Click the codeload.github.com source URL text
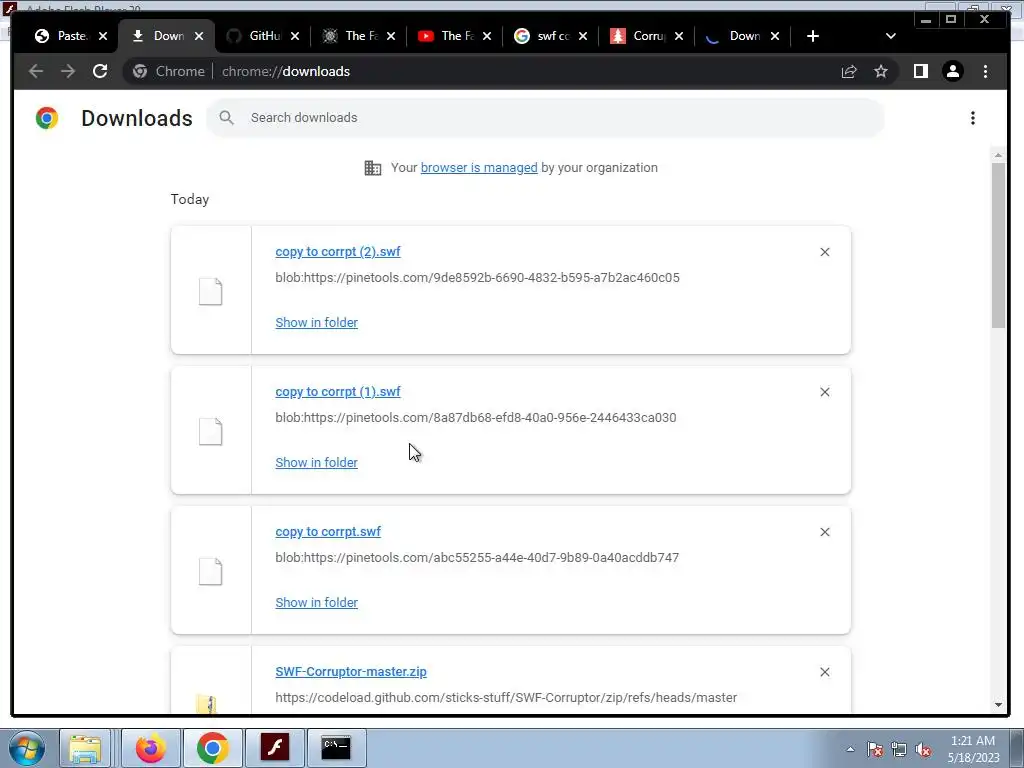 [506, 697]
